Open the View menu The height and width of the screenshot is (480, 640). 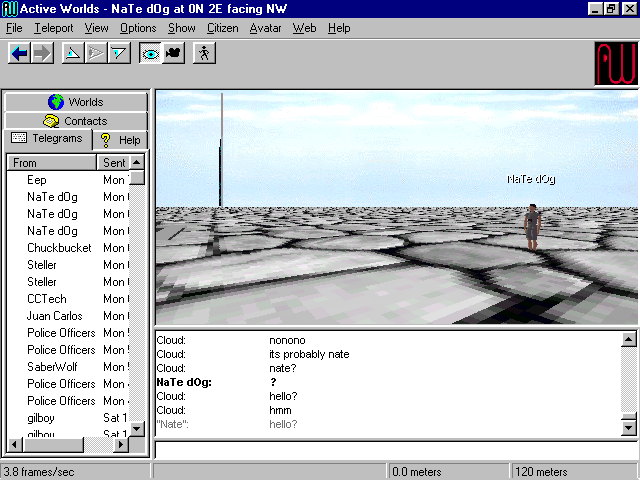(96, 28)
